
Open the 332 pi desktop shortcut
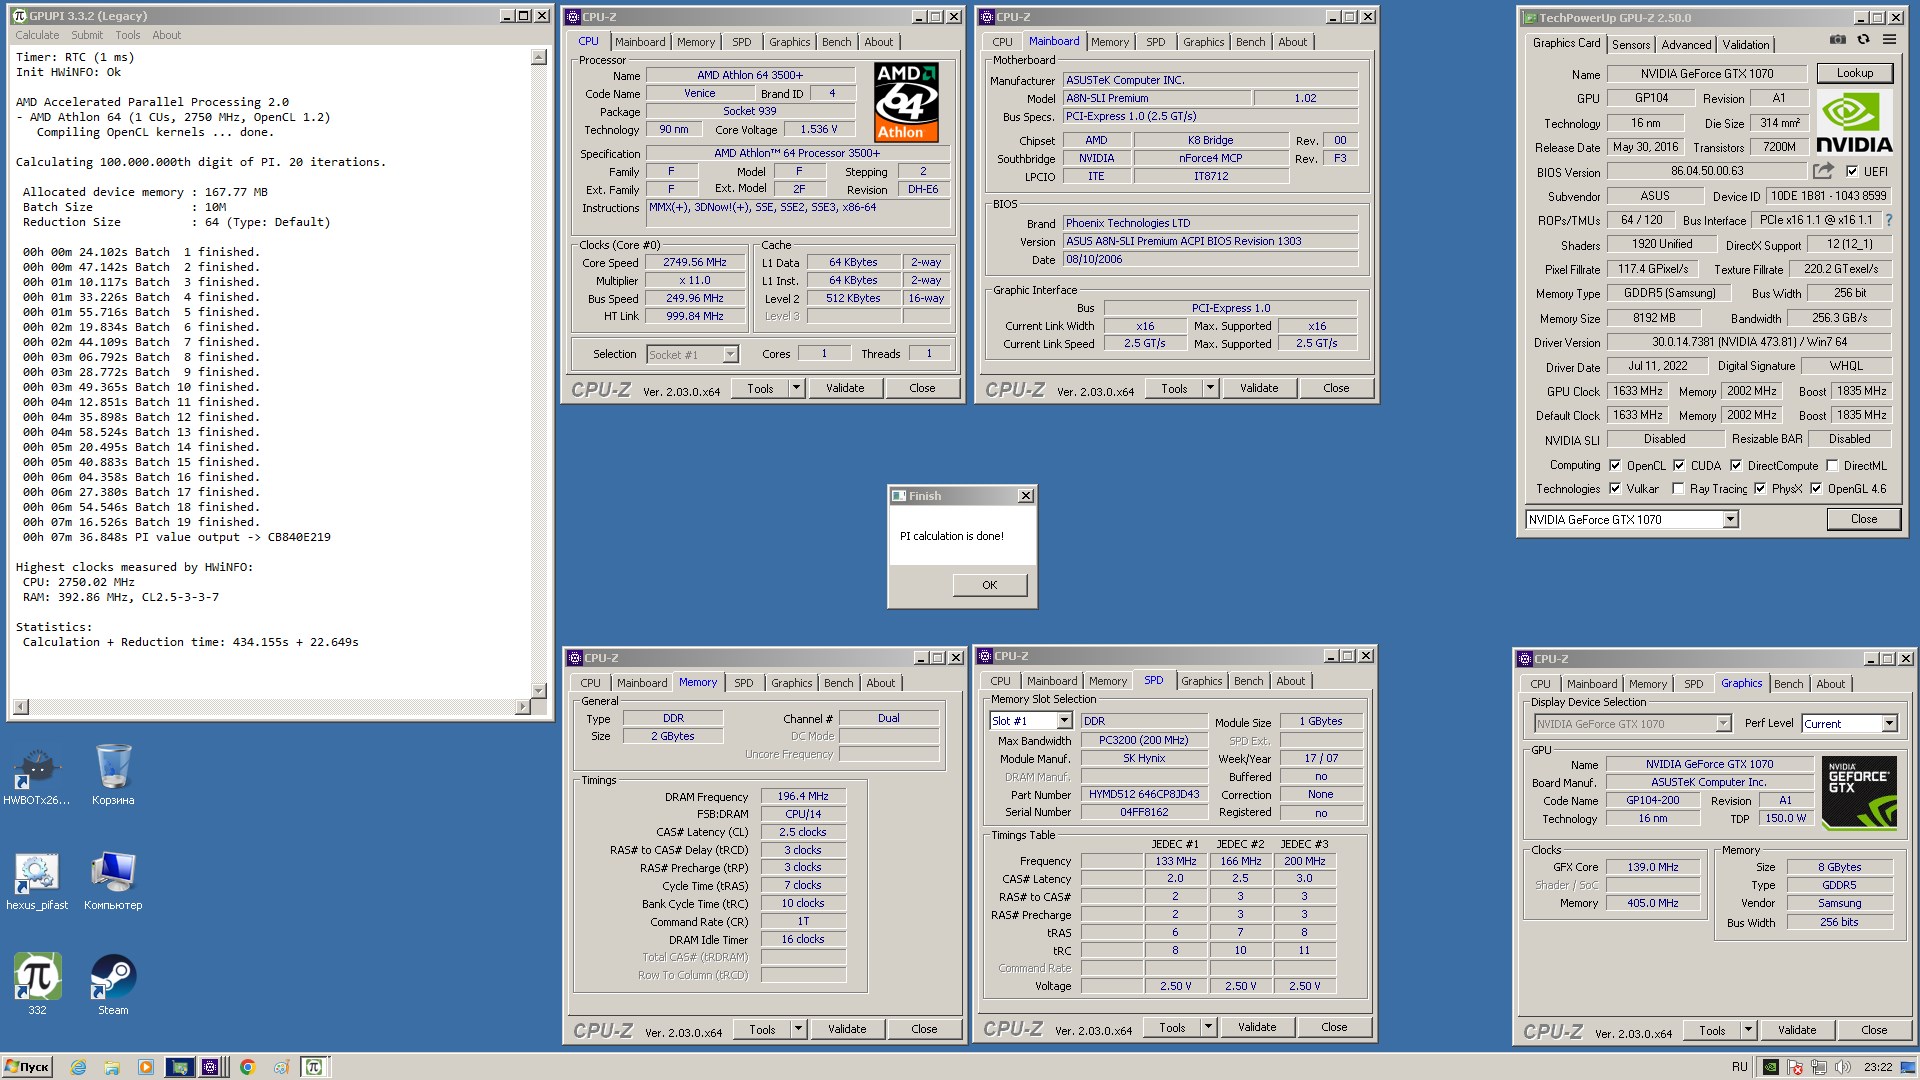point(37,985)
